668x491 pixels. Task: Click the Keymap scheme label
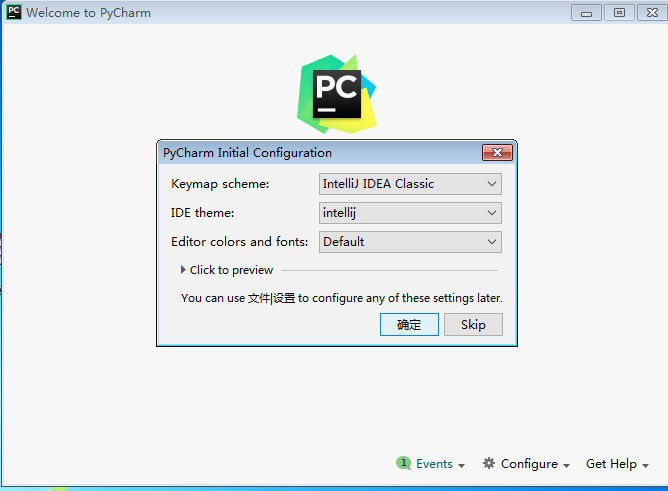220,184
